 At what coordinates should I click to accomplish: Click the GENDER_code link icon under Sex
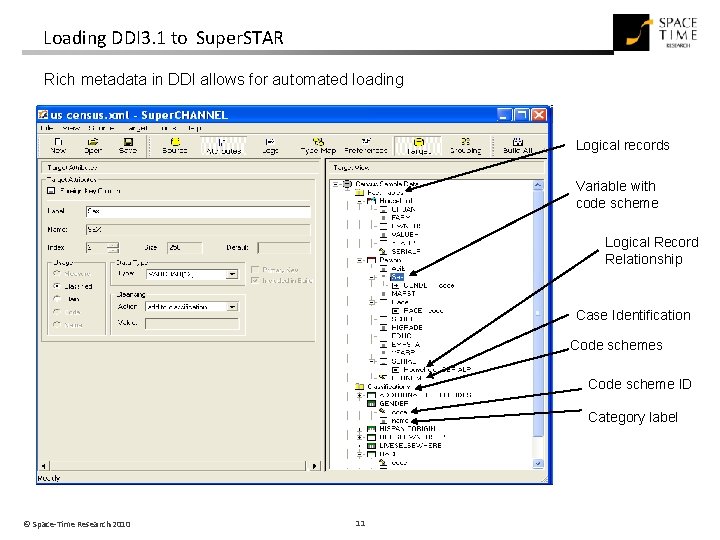pyautogui.click(x=396, y=286)
